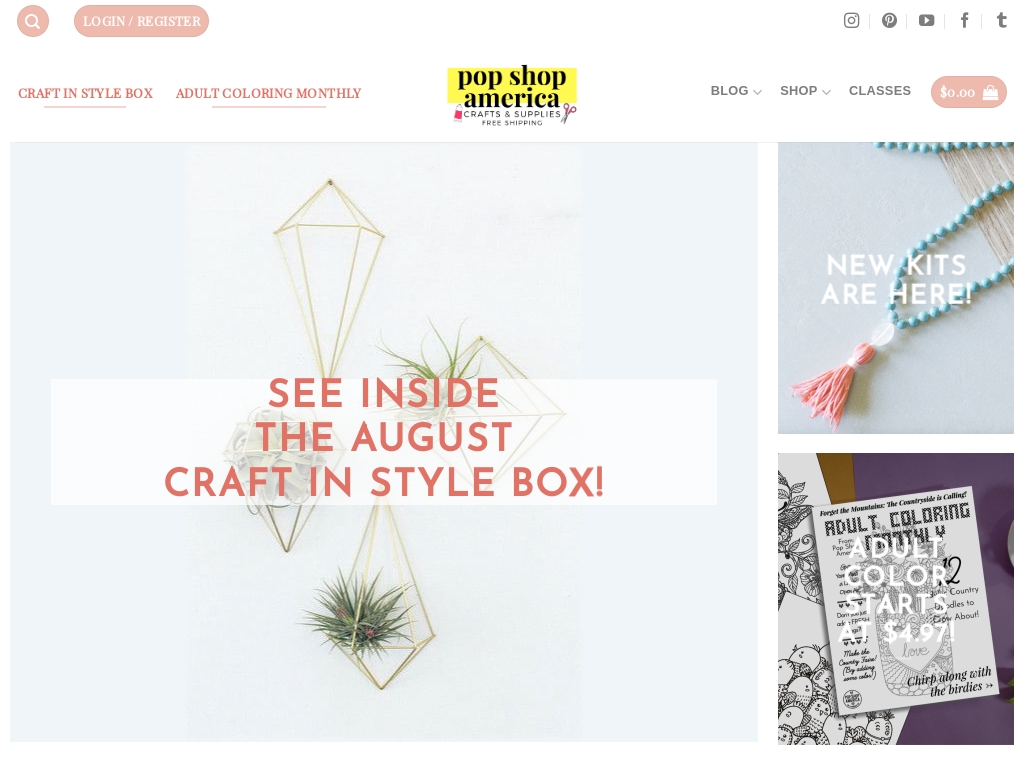
Task: Click the Pop Shop America logo
Action: point(512,95)
